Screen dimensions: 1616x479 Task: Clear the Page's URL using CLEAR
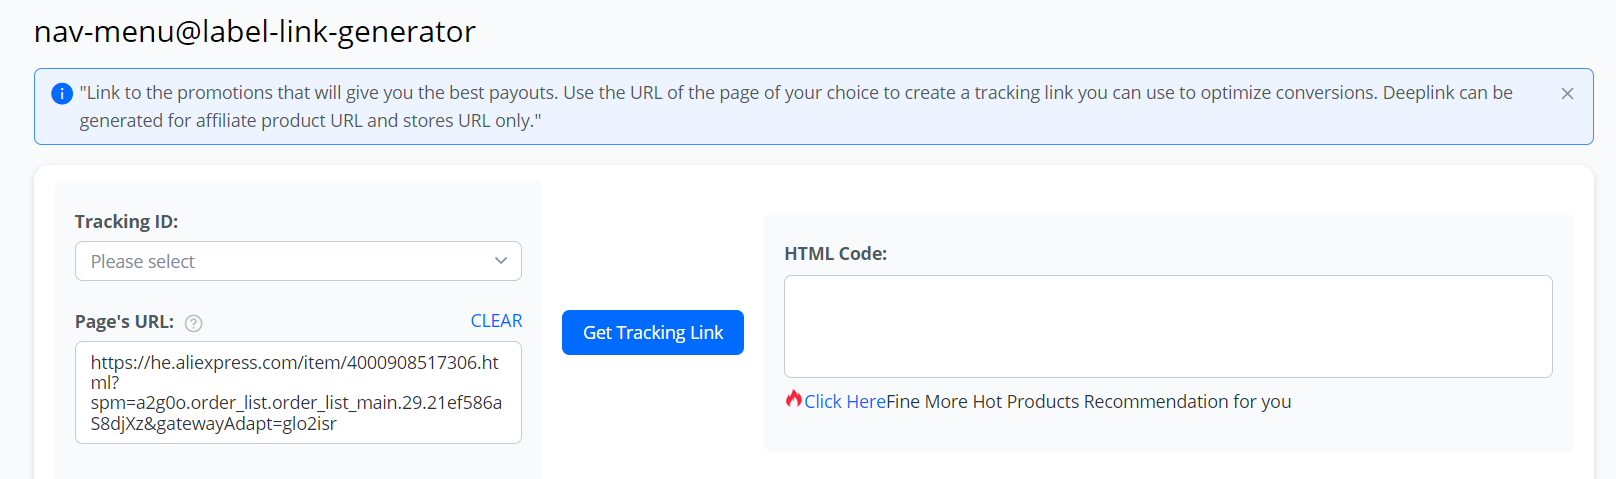pyautogui.click(x=496, y=321)
